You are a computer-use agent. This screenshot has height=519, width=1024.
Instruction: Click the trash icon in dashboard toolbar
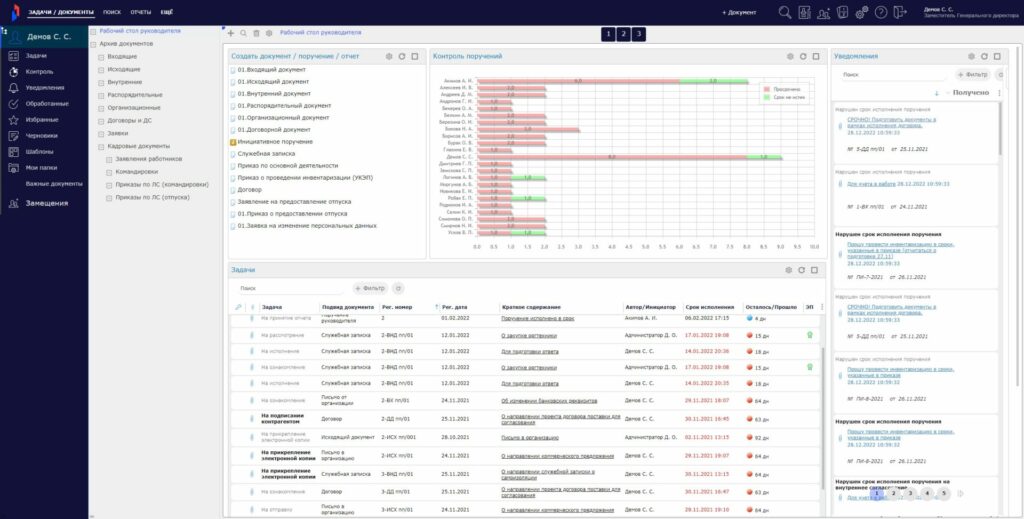coord(256,33)
